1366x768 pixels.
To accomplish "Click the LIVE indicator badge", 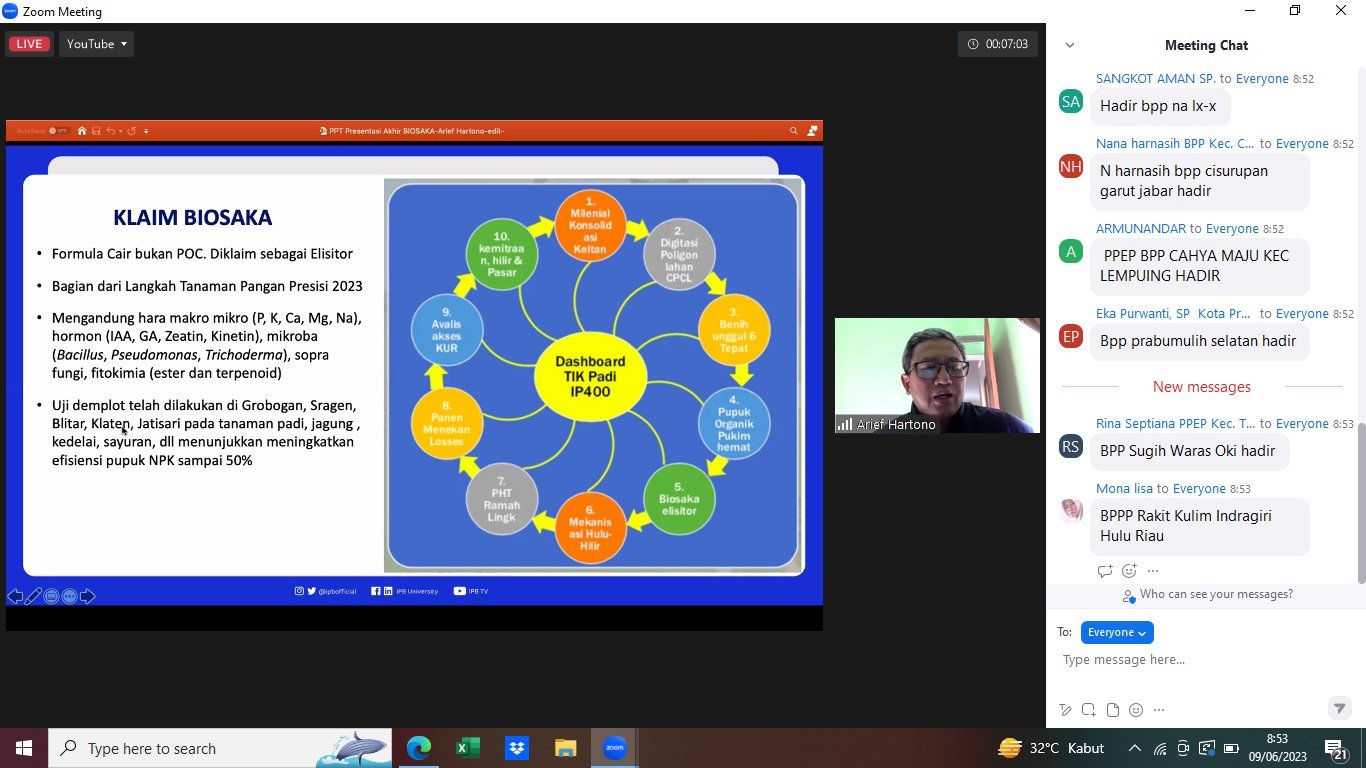I will coord(29,44).
